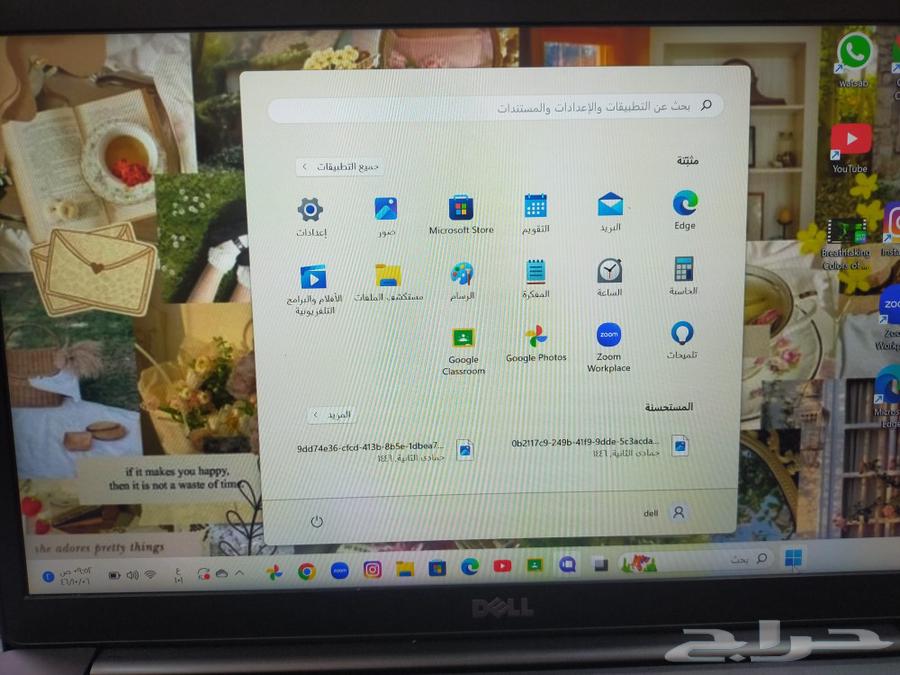The width and height of the screenshot is (900, 675).
Task: Open WhatsApp desktop shortcut
Action: pyautogui.click(x=854, y=60)
